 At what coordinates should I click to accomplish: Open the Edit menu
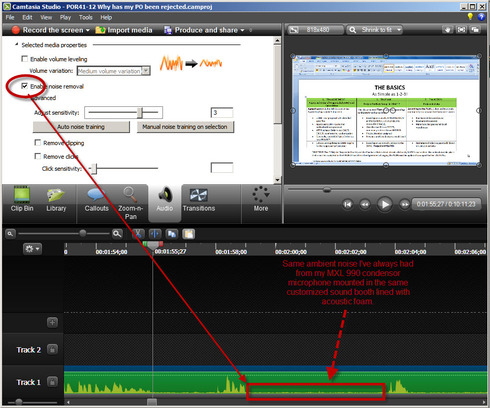27,17
